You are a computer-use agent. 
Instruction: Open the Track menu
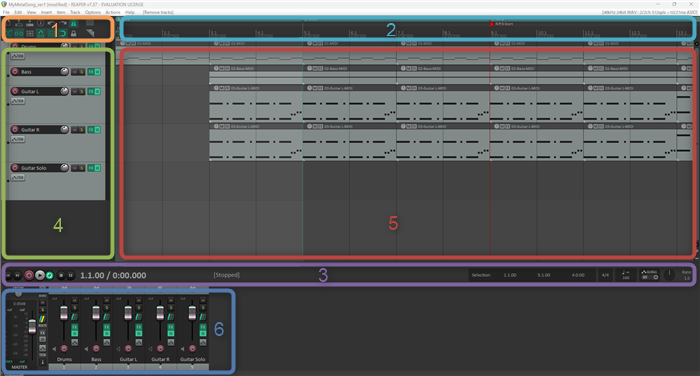pyautogui.click(x=75, y=12)
